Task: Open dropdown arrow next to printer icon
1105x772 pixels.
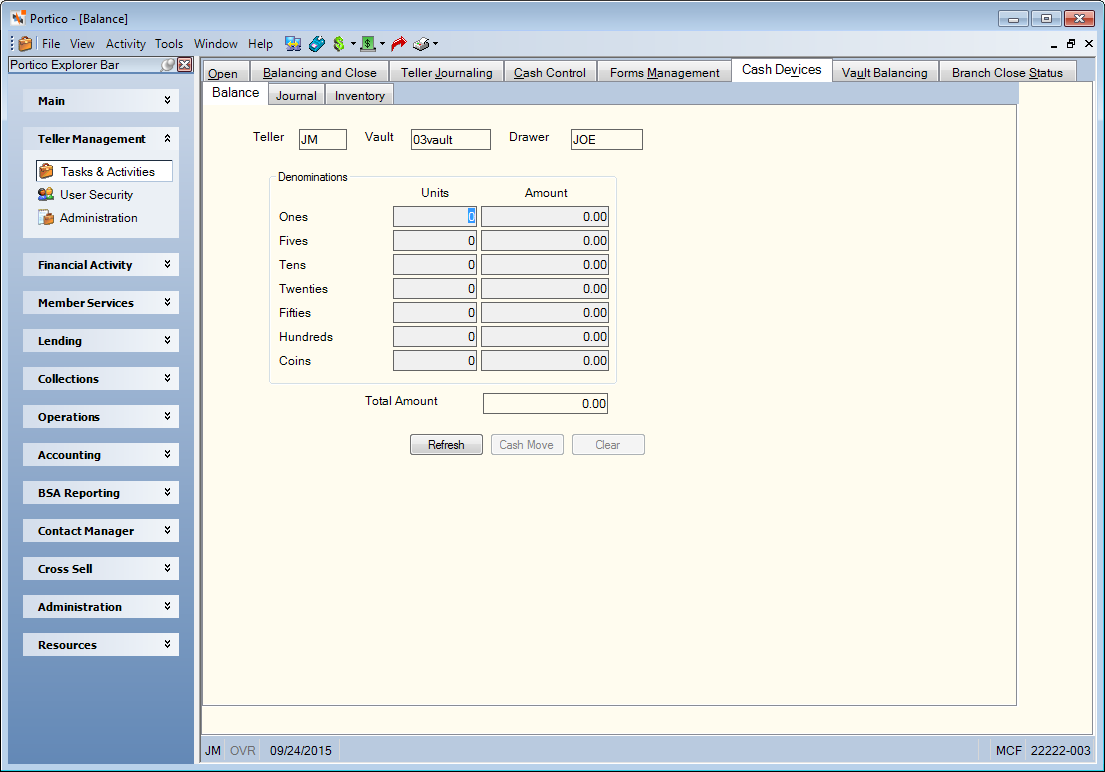Action: click(436, 44)
